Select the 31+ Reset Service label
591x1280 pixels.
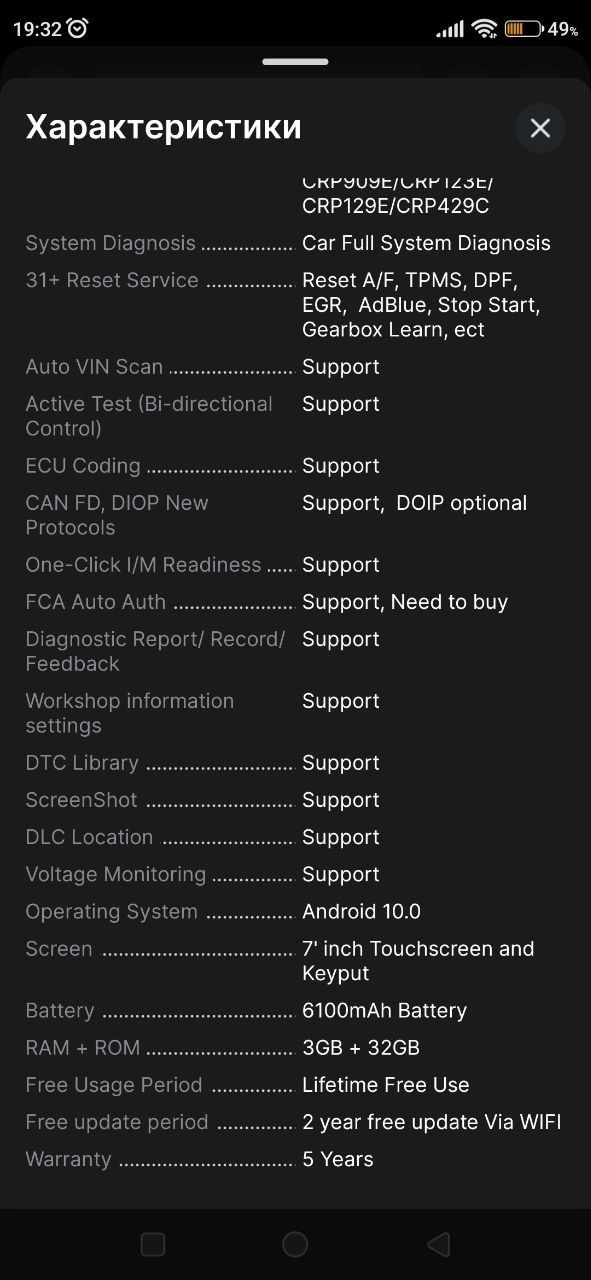tap(112, 280)
